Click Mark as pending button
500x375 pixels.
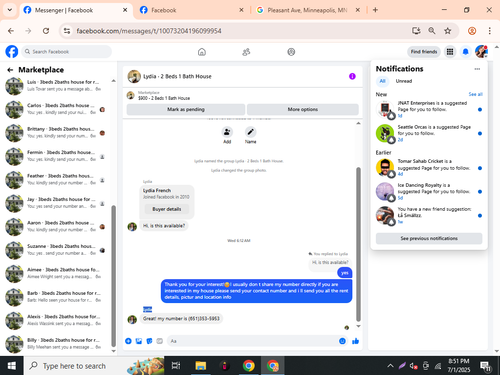[186, 109]
